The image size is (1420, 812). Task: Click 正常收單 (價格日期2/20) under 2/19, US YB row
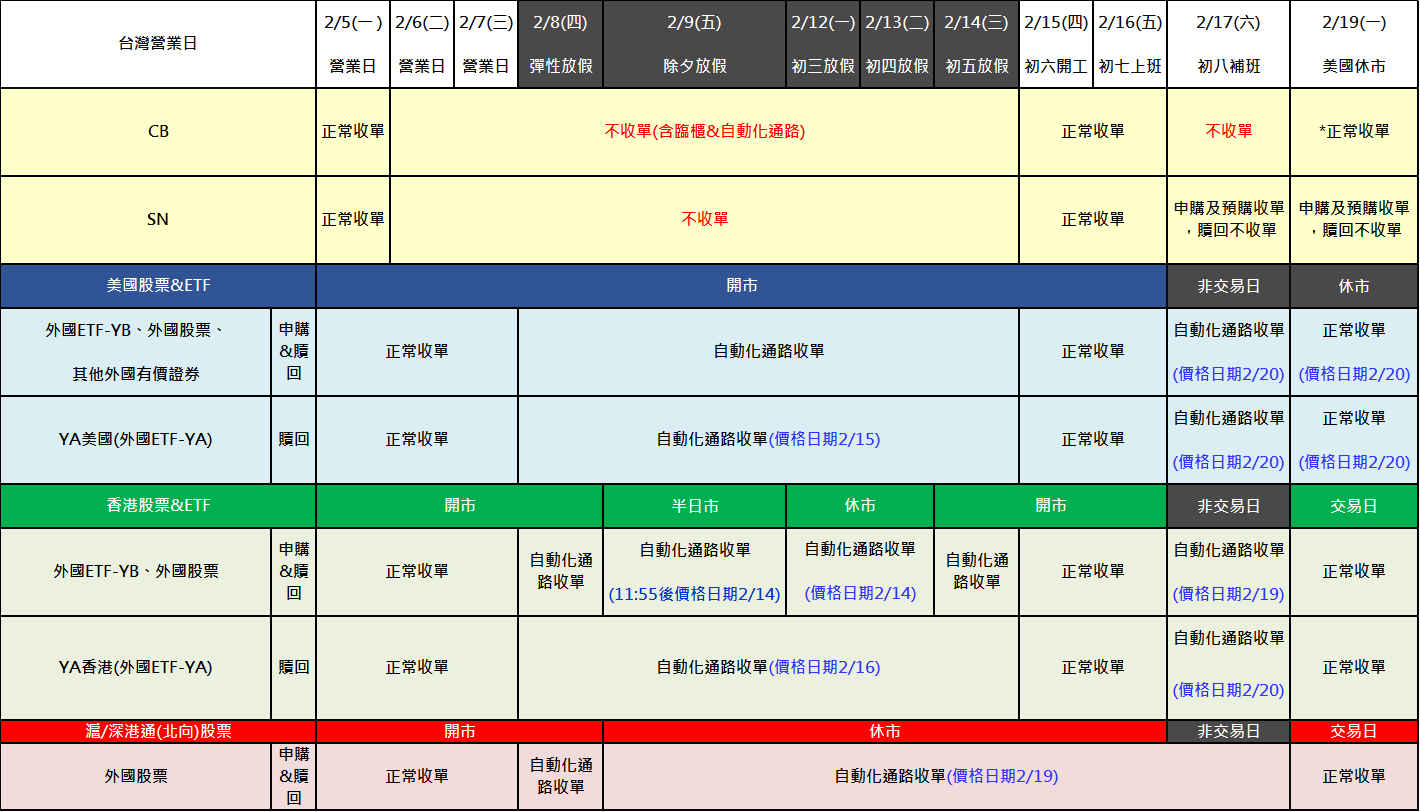click(1355, 352)
